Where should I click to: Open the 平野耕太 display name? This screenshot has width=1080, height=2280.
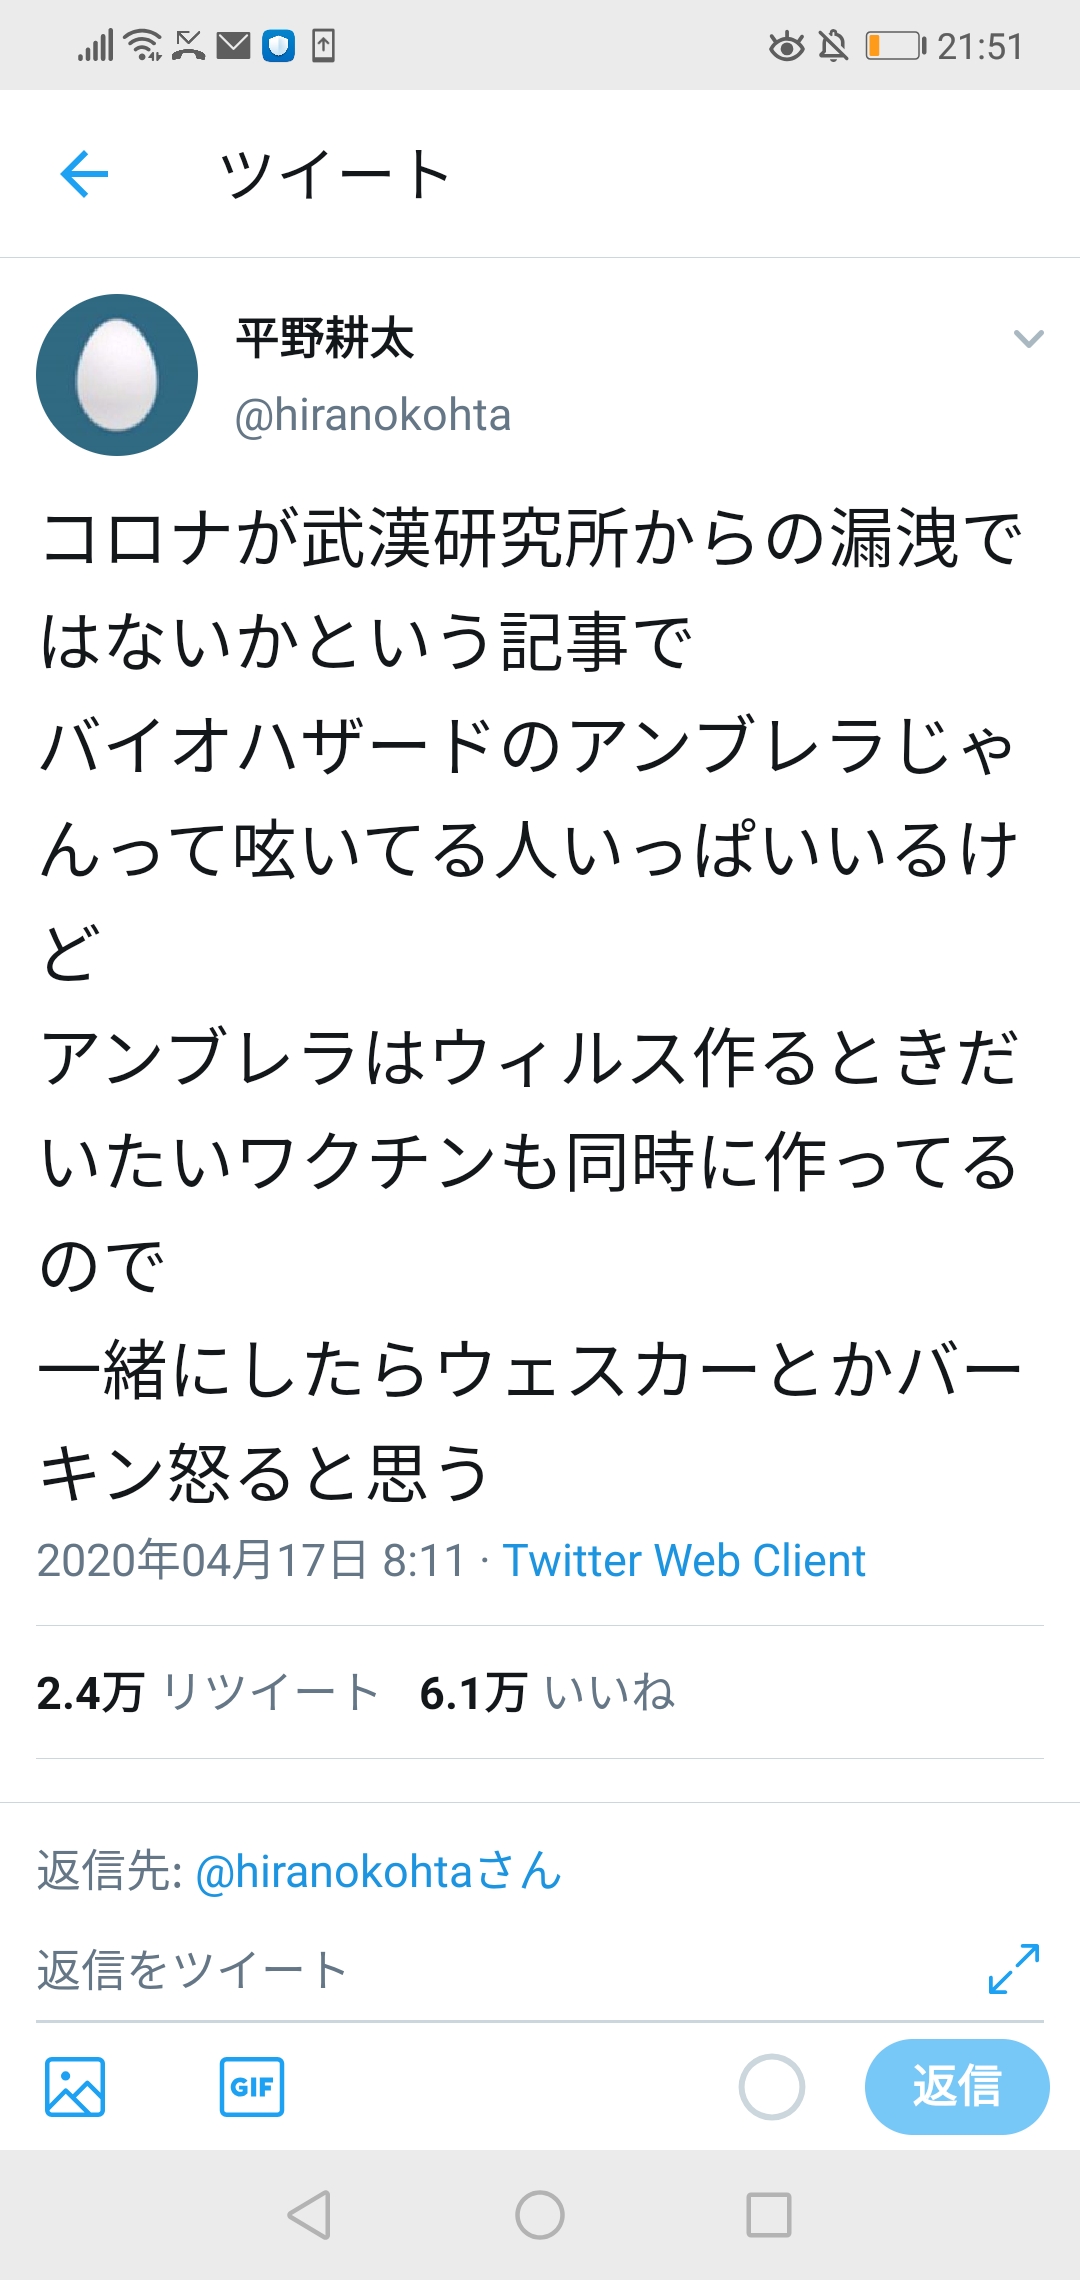[x=325, y=338]
